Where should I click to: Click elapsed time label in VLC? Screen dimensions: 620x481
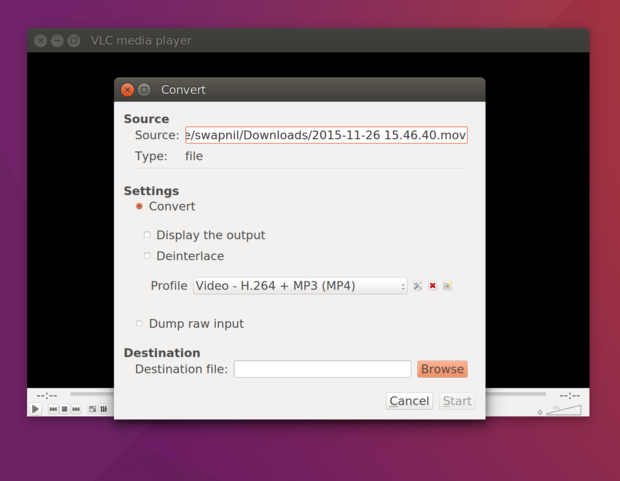(47, 395)
